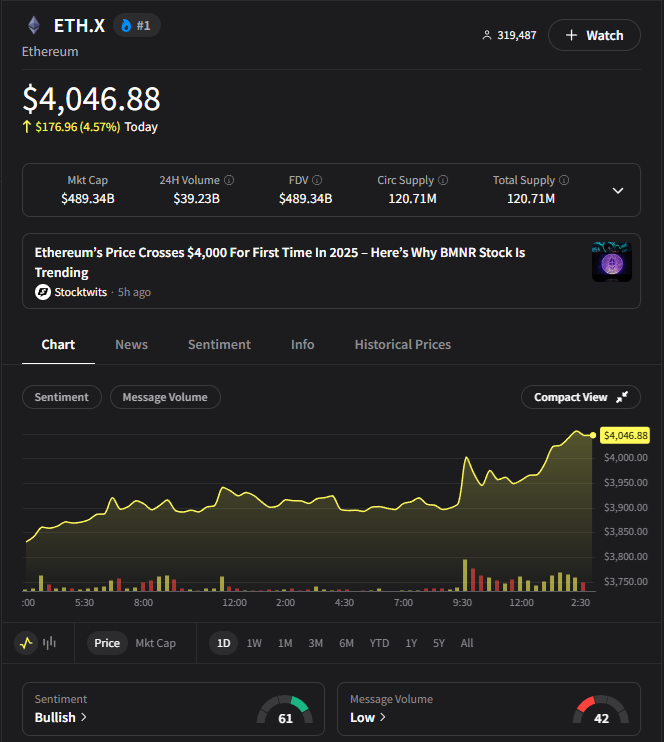This screenshot has width=664, height=742.
Task: Select the 1M time range
Action: tap(285, 643)
